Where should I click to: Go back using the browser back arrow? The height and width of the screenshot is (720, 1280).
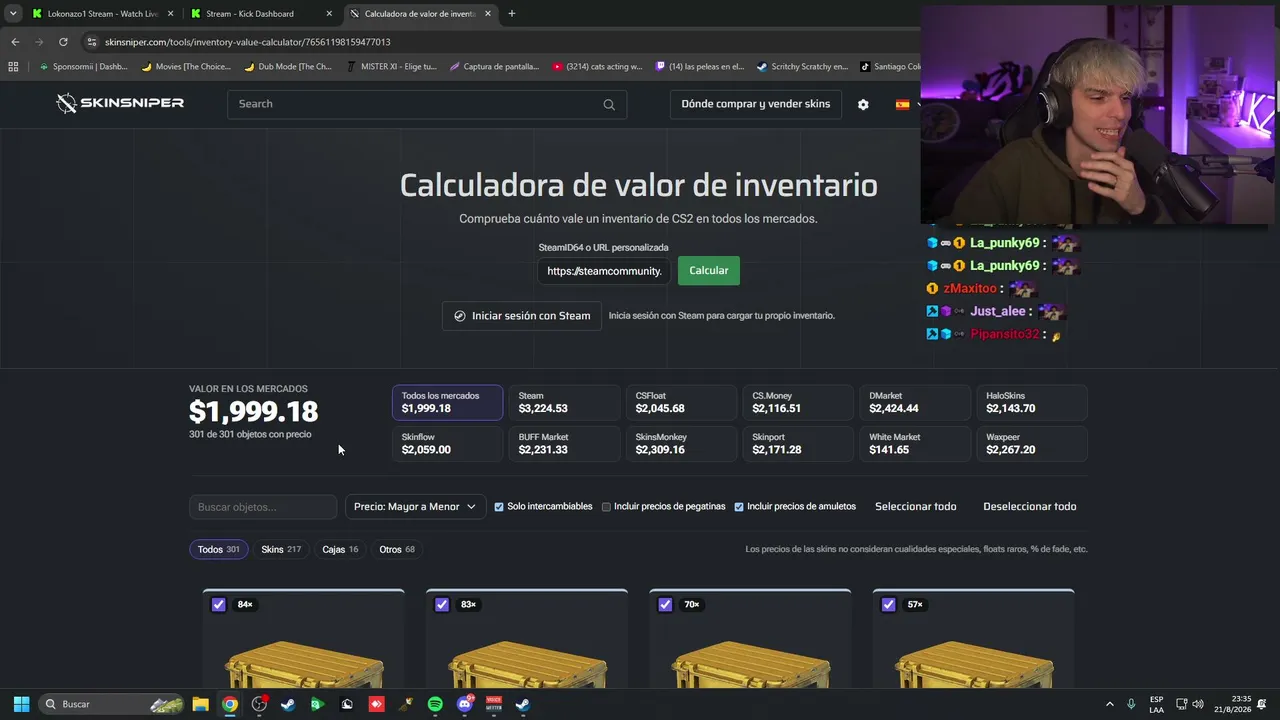click(x=15, y=42)
